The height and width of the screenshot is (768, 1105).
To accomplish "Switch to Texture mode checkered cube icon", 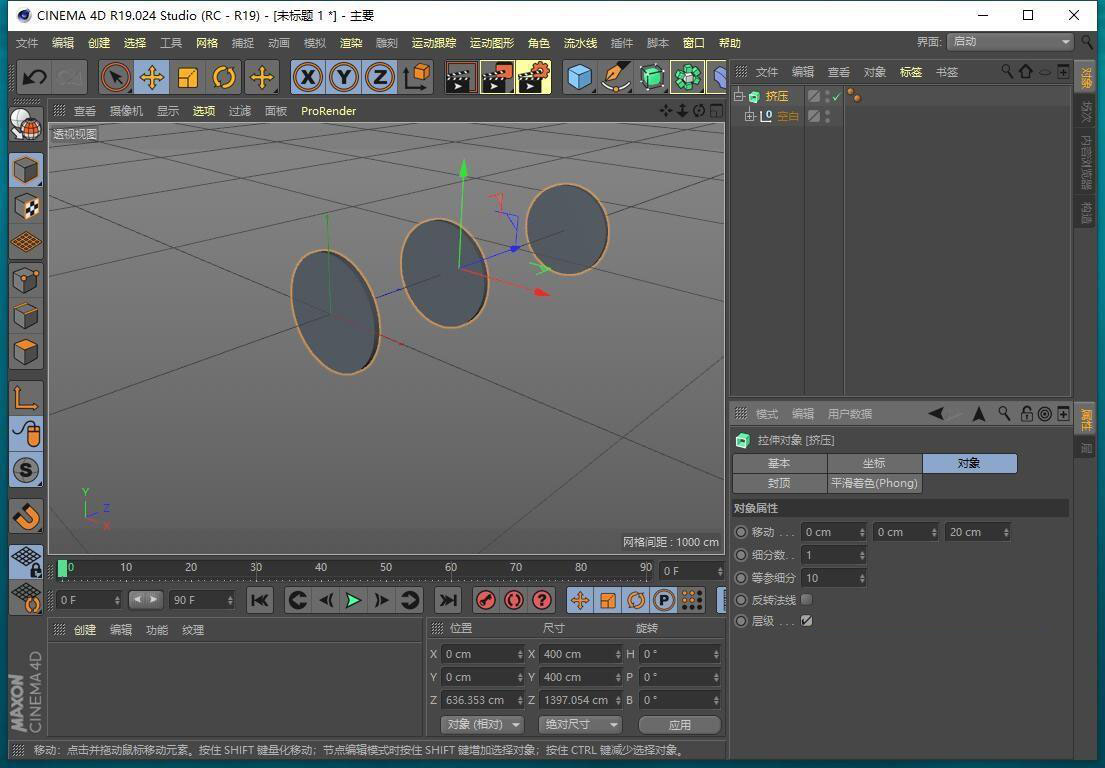I will click(x=26, y=206).
